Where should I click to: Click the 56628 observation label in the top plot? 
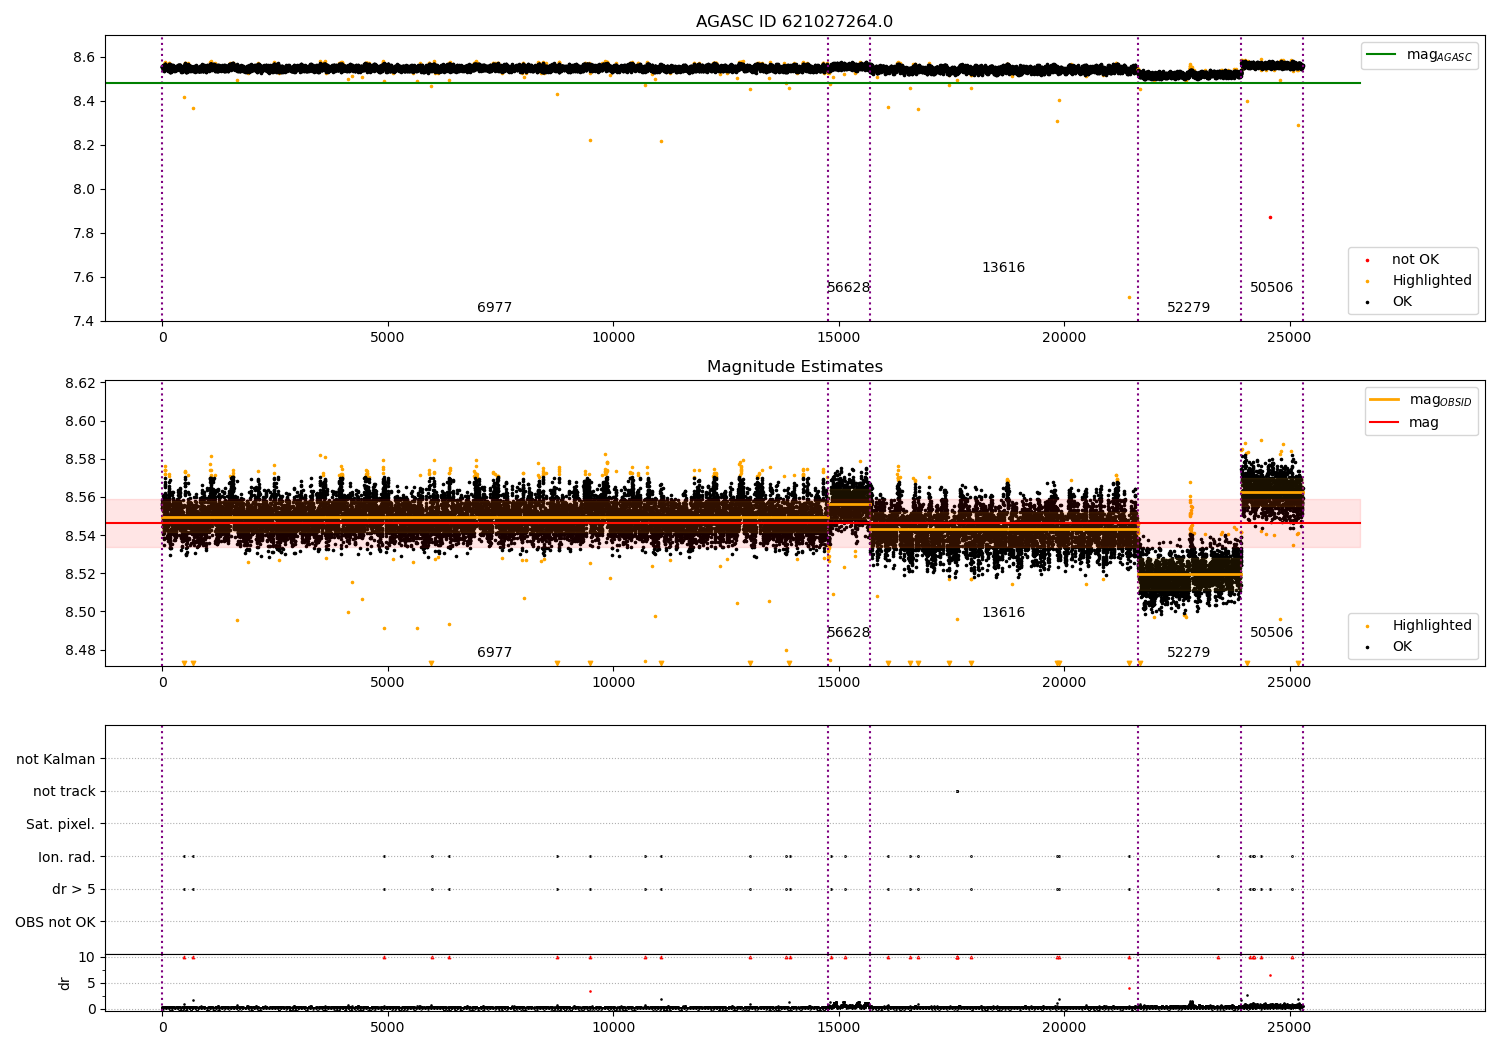tap(848, 288)
